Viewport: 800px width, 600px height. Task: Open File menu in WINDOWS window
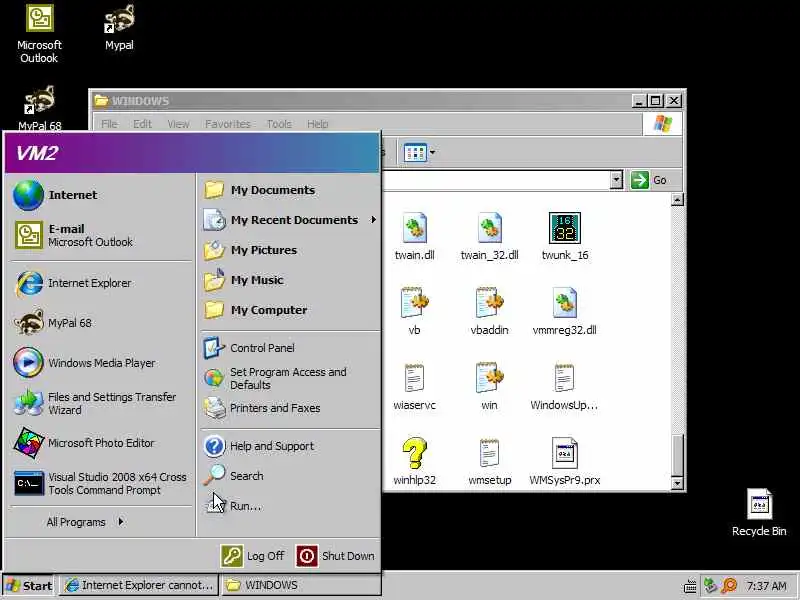[x=109, y=124]
